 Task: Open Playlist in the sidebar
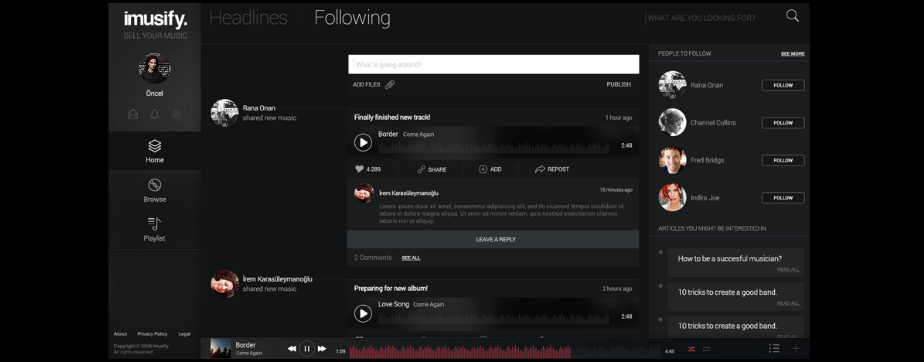tap(154, 230)
